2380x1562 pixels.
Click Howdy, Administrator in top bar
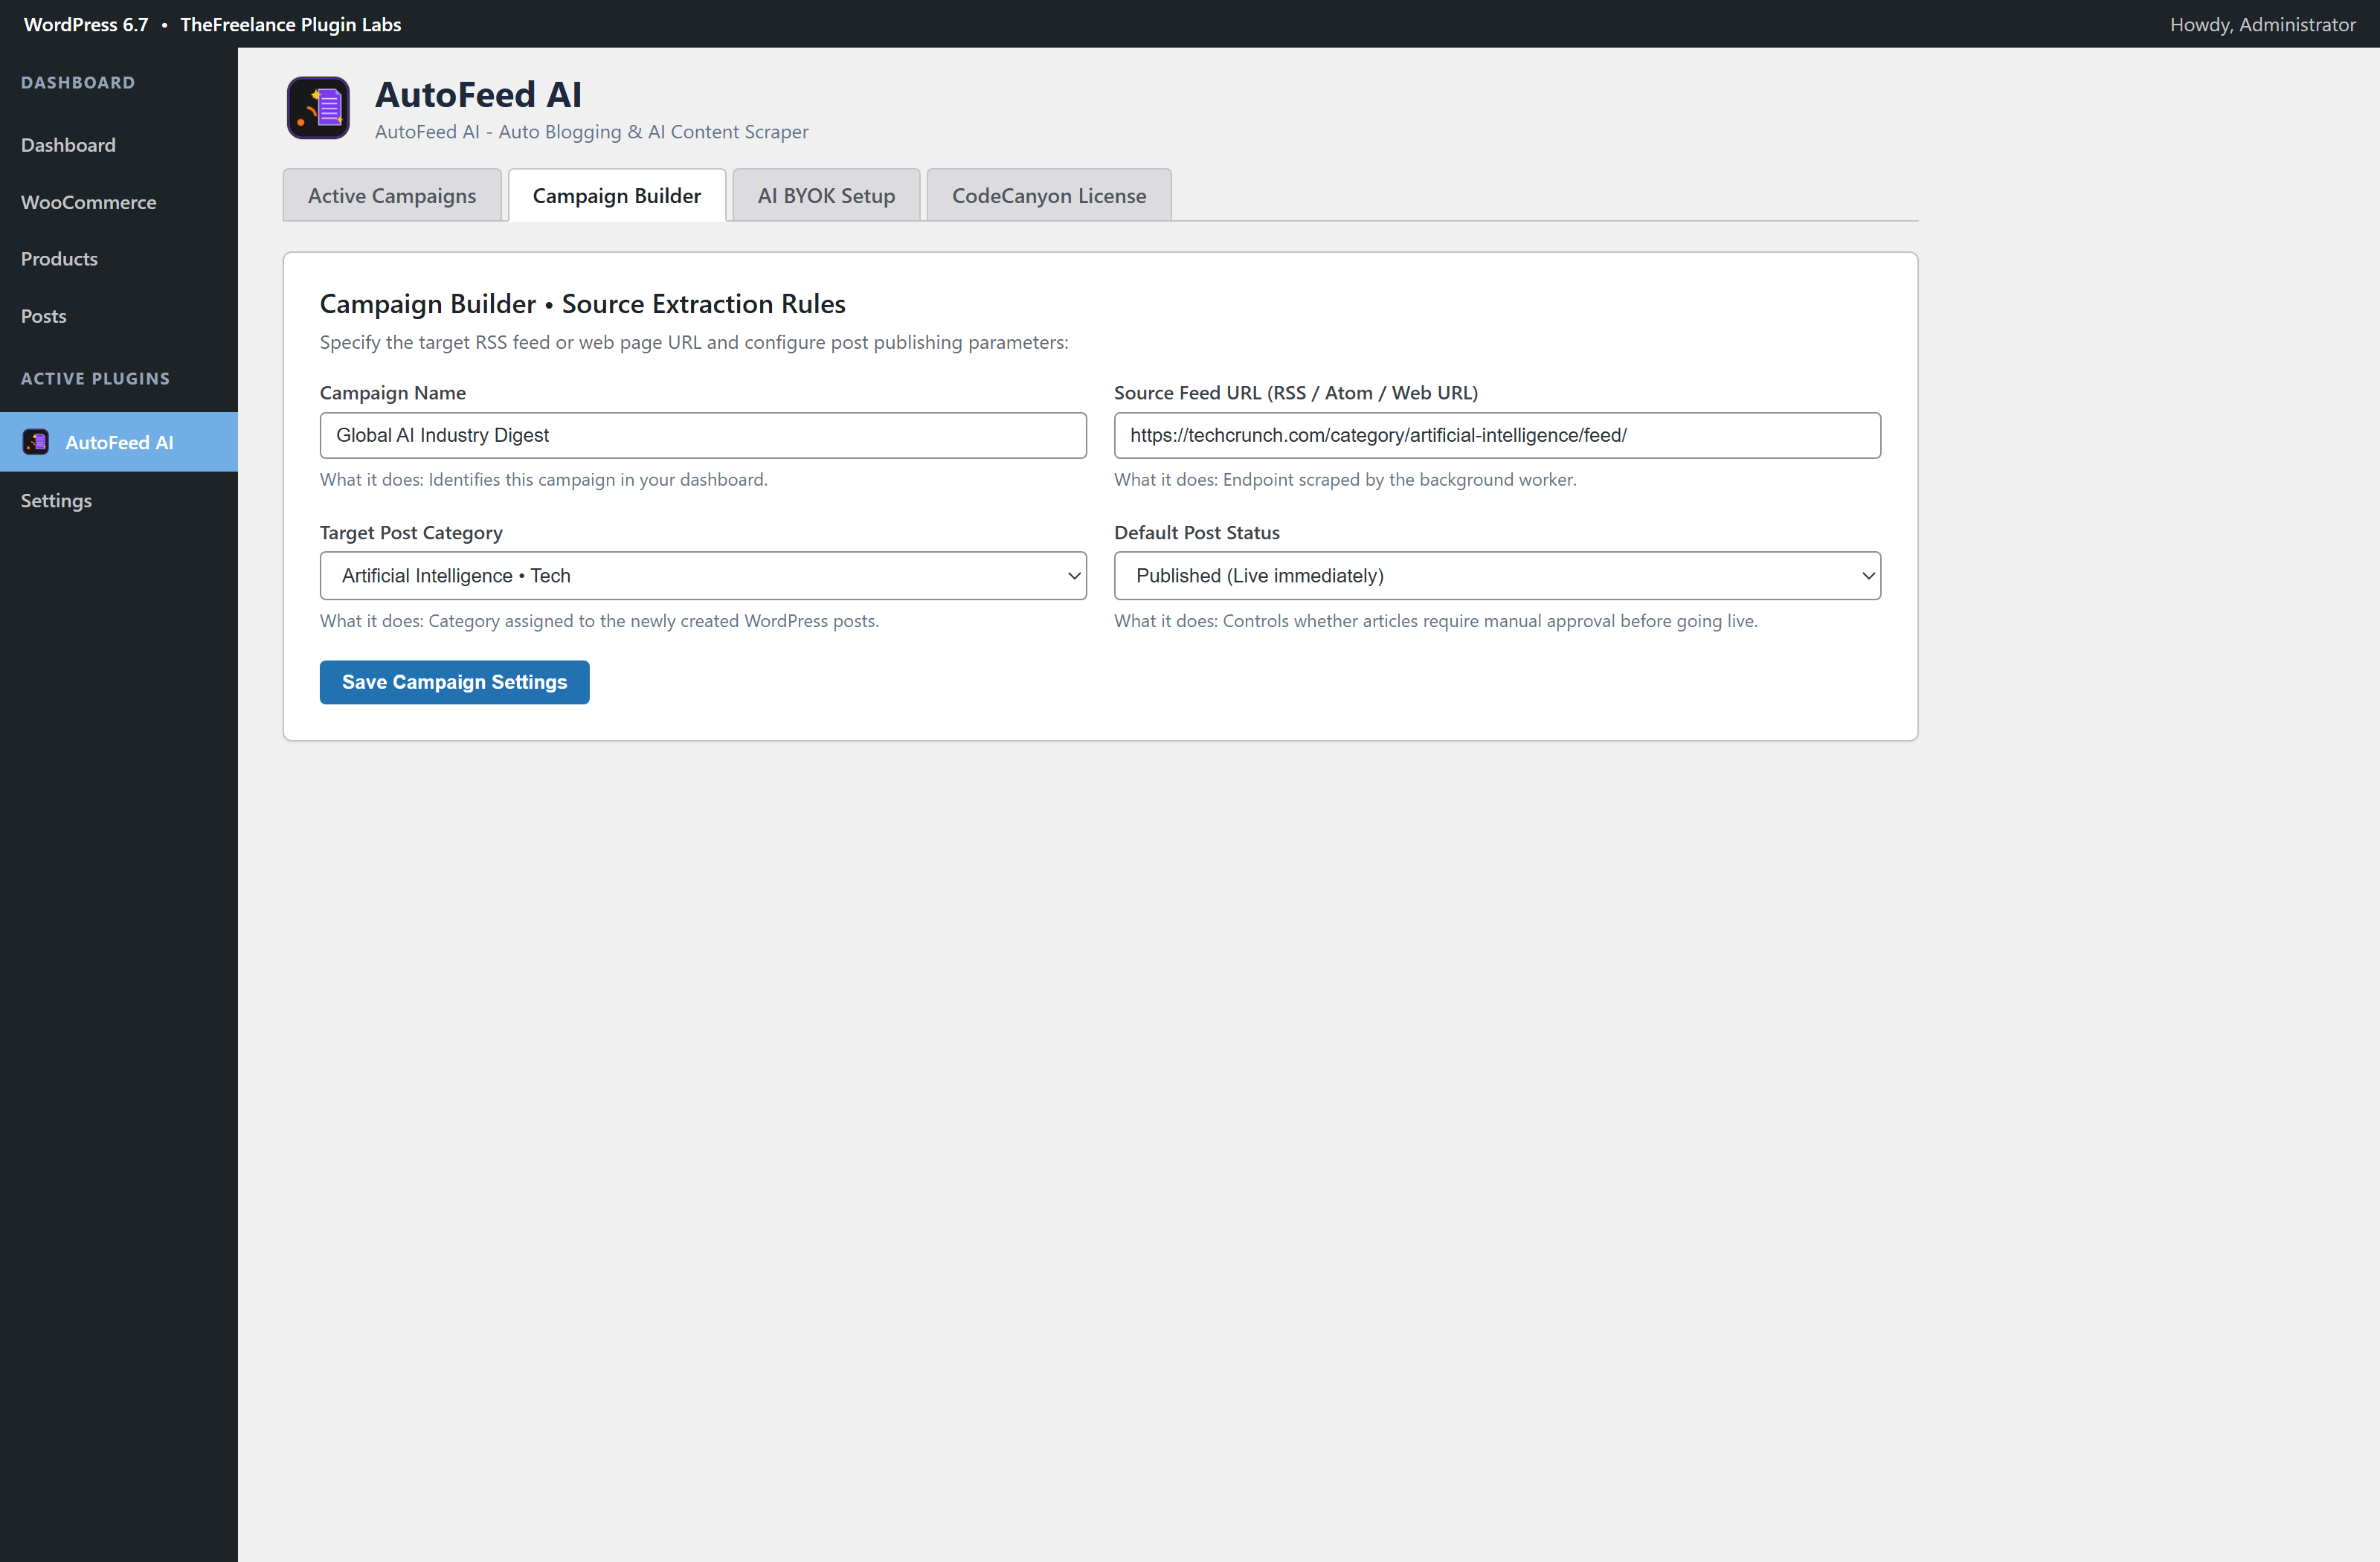(x=2262, y=24)
